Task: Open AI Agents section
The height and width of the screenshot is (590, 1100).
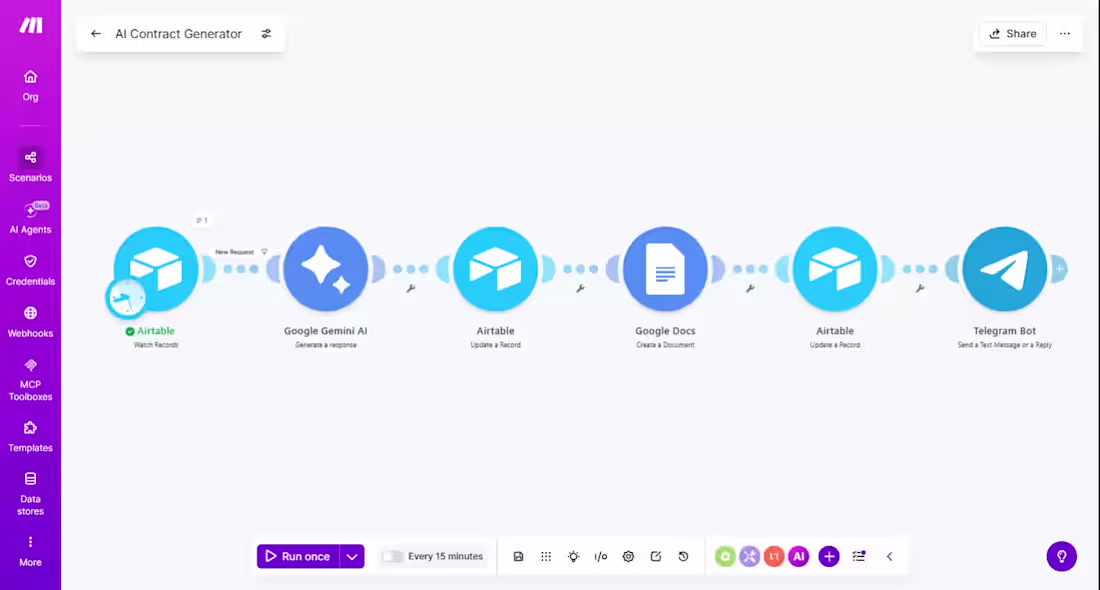Action: (x=30, y=217)
